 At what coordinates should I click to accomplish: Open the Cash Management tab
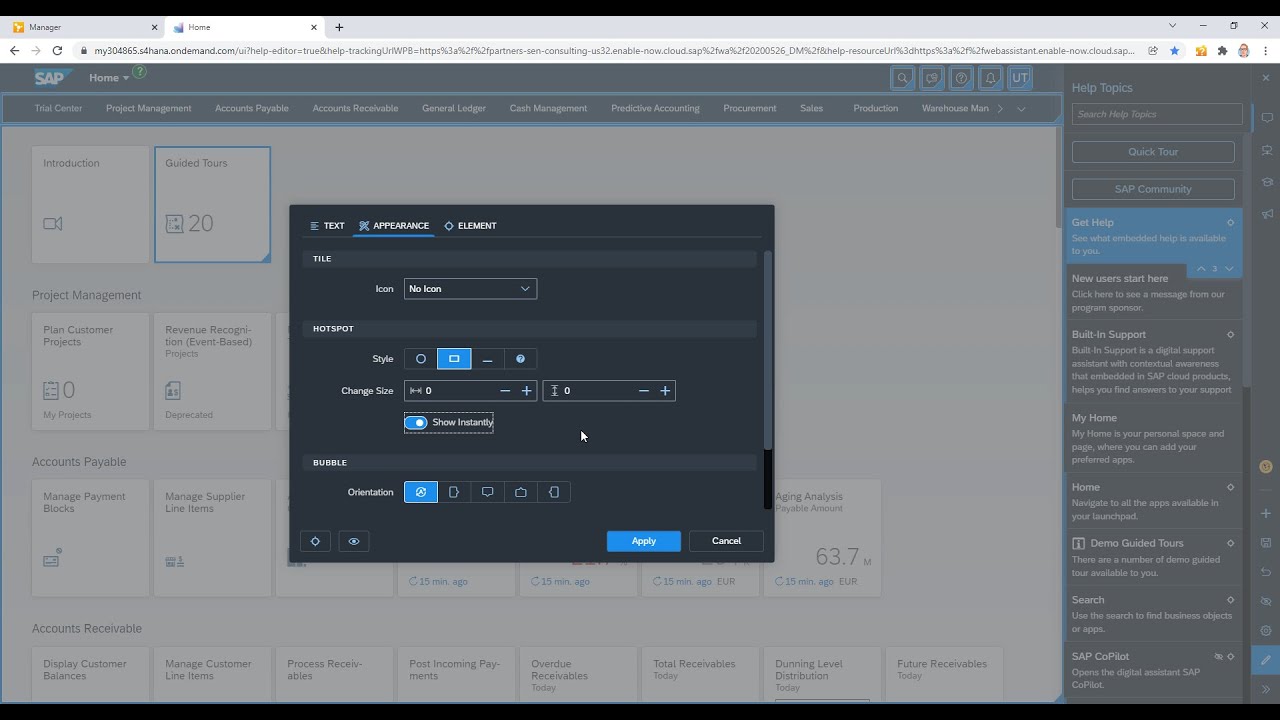(x=548, y=108)
